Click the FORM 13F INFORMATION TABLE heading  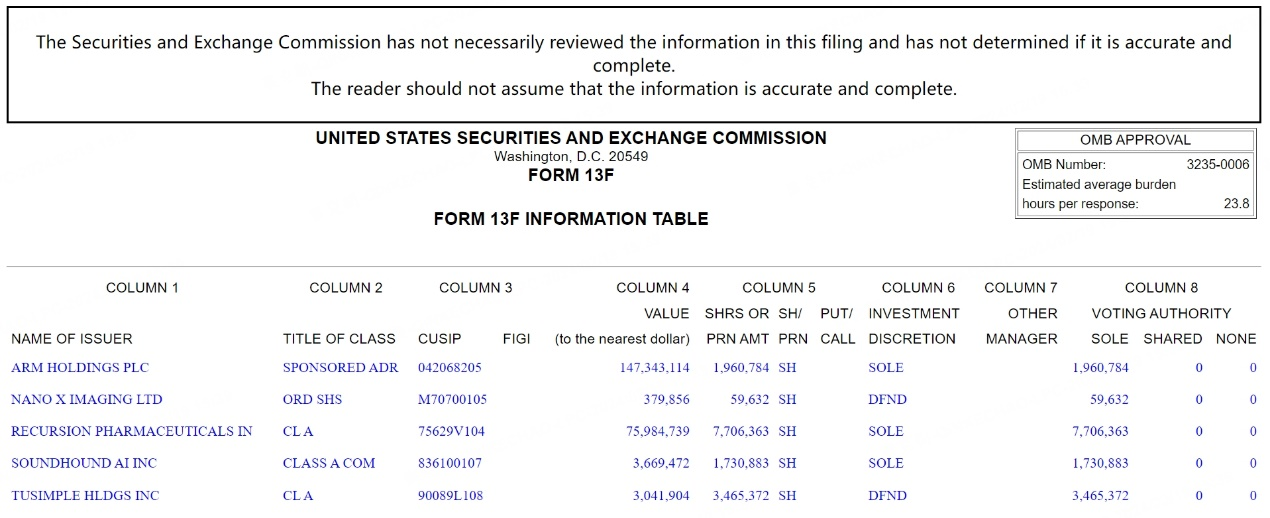(571, 218)
